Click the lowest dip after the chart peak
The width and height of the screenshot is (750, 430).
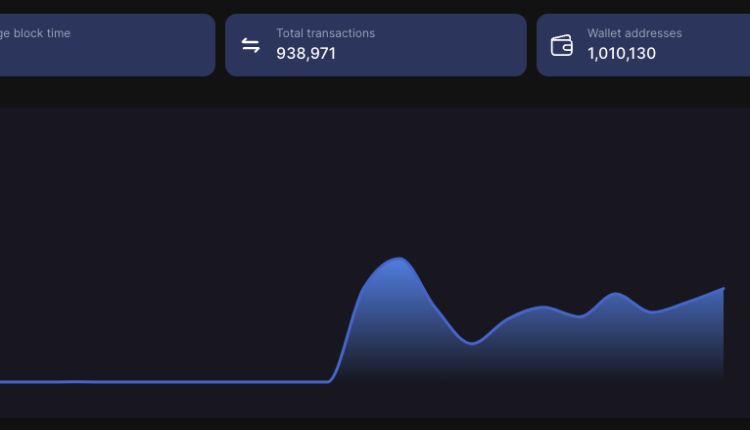[x=473, y=343]
